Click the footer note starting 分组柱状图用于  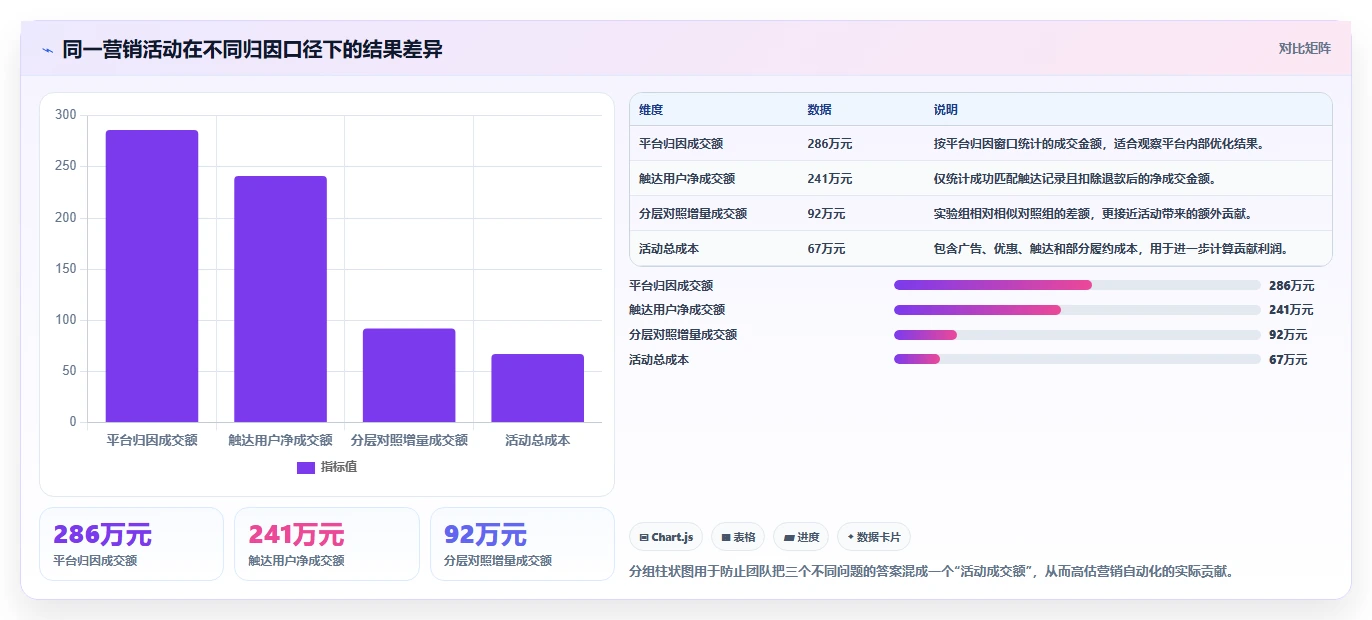coord(934,572)
